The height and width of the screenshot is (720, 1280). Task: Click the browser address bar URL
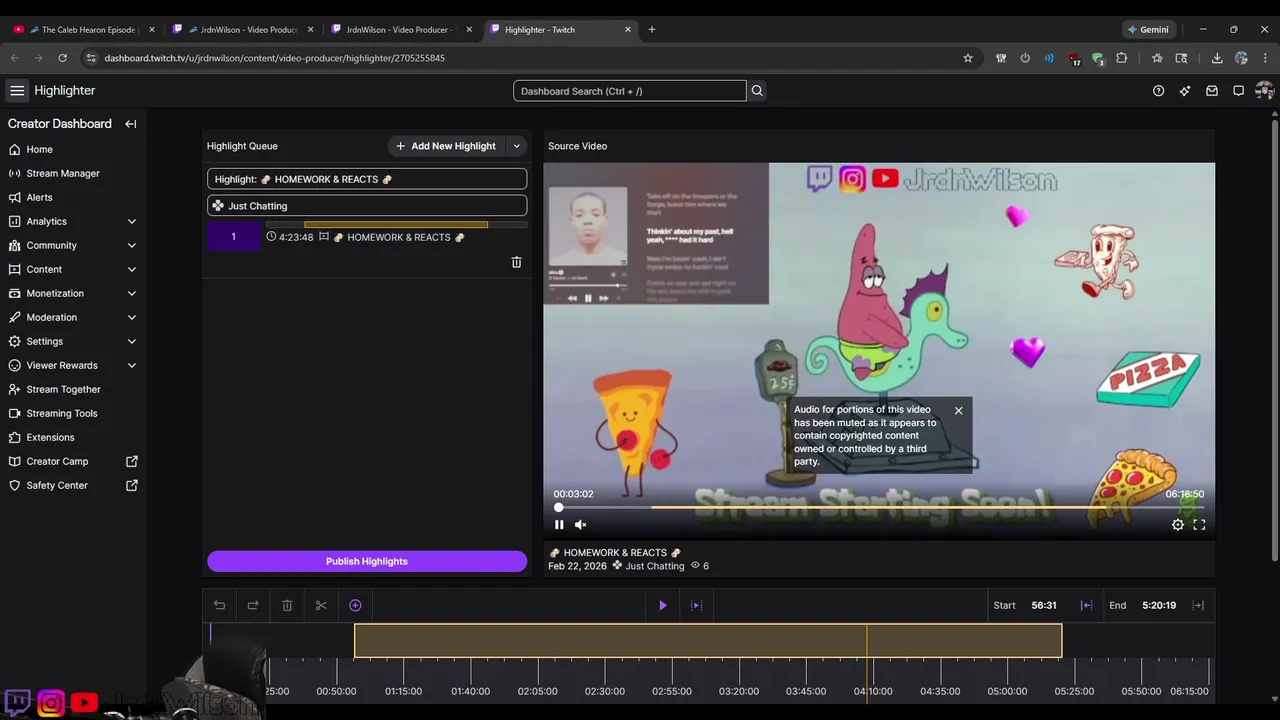click(x=275, y=58)
